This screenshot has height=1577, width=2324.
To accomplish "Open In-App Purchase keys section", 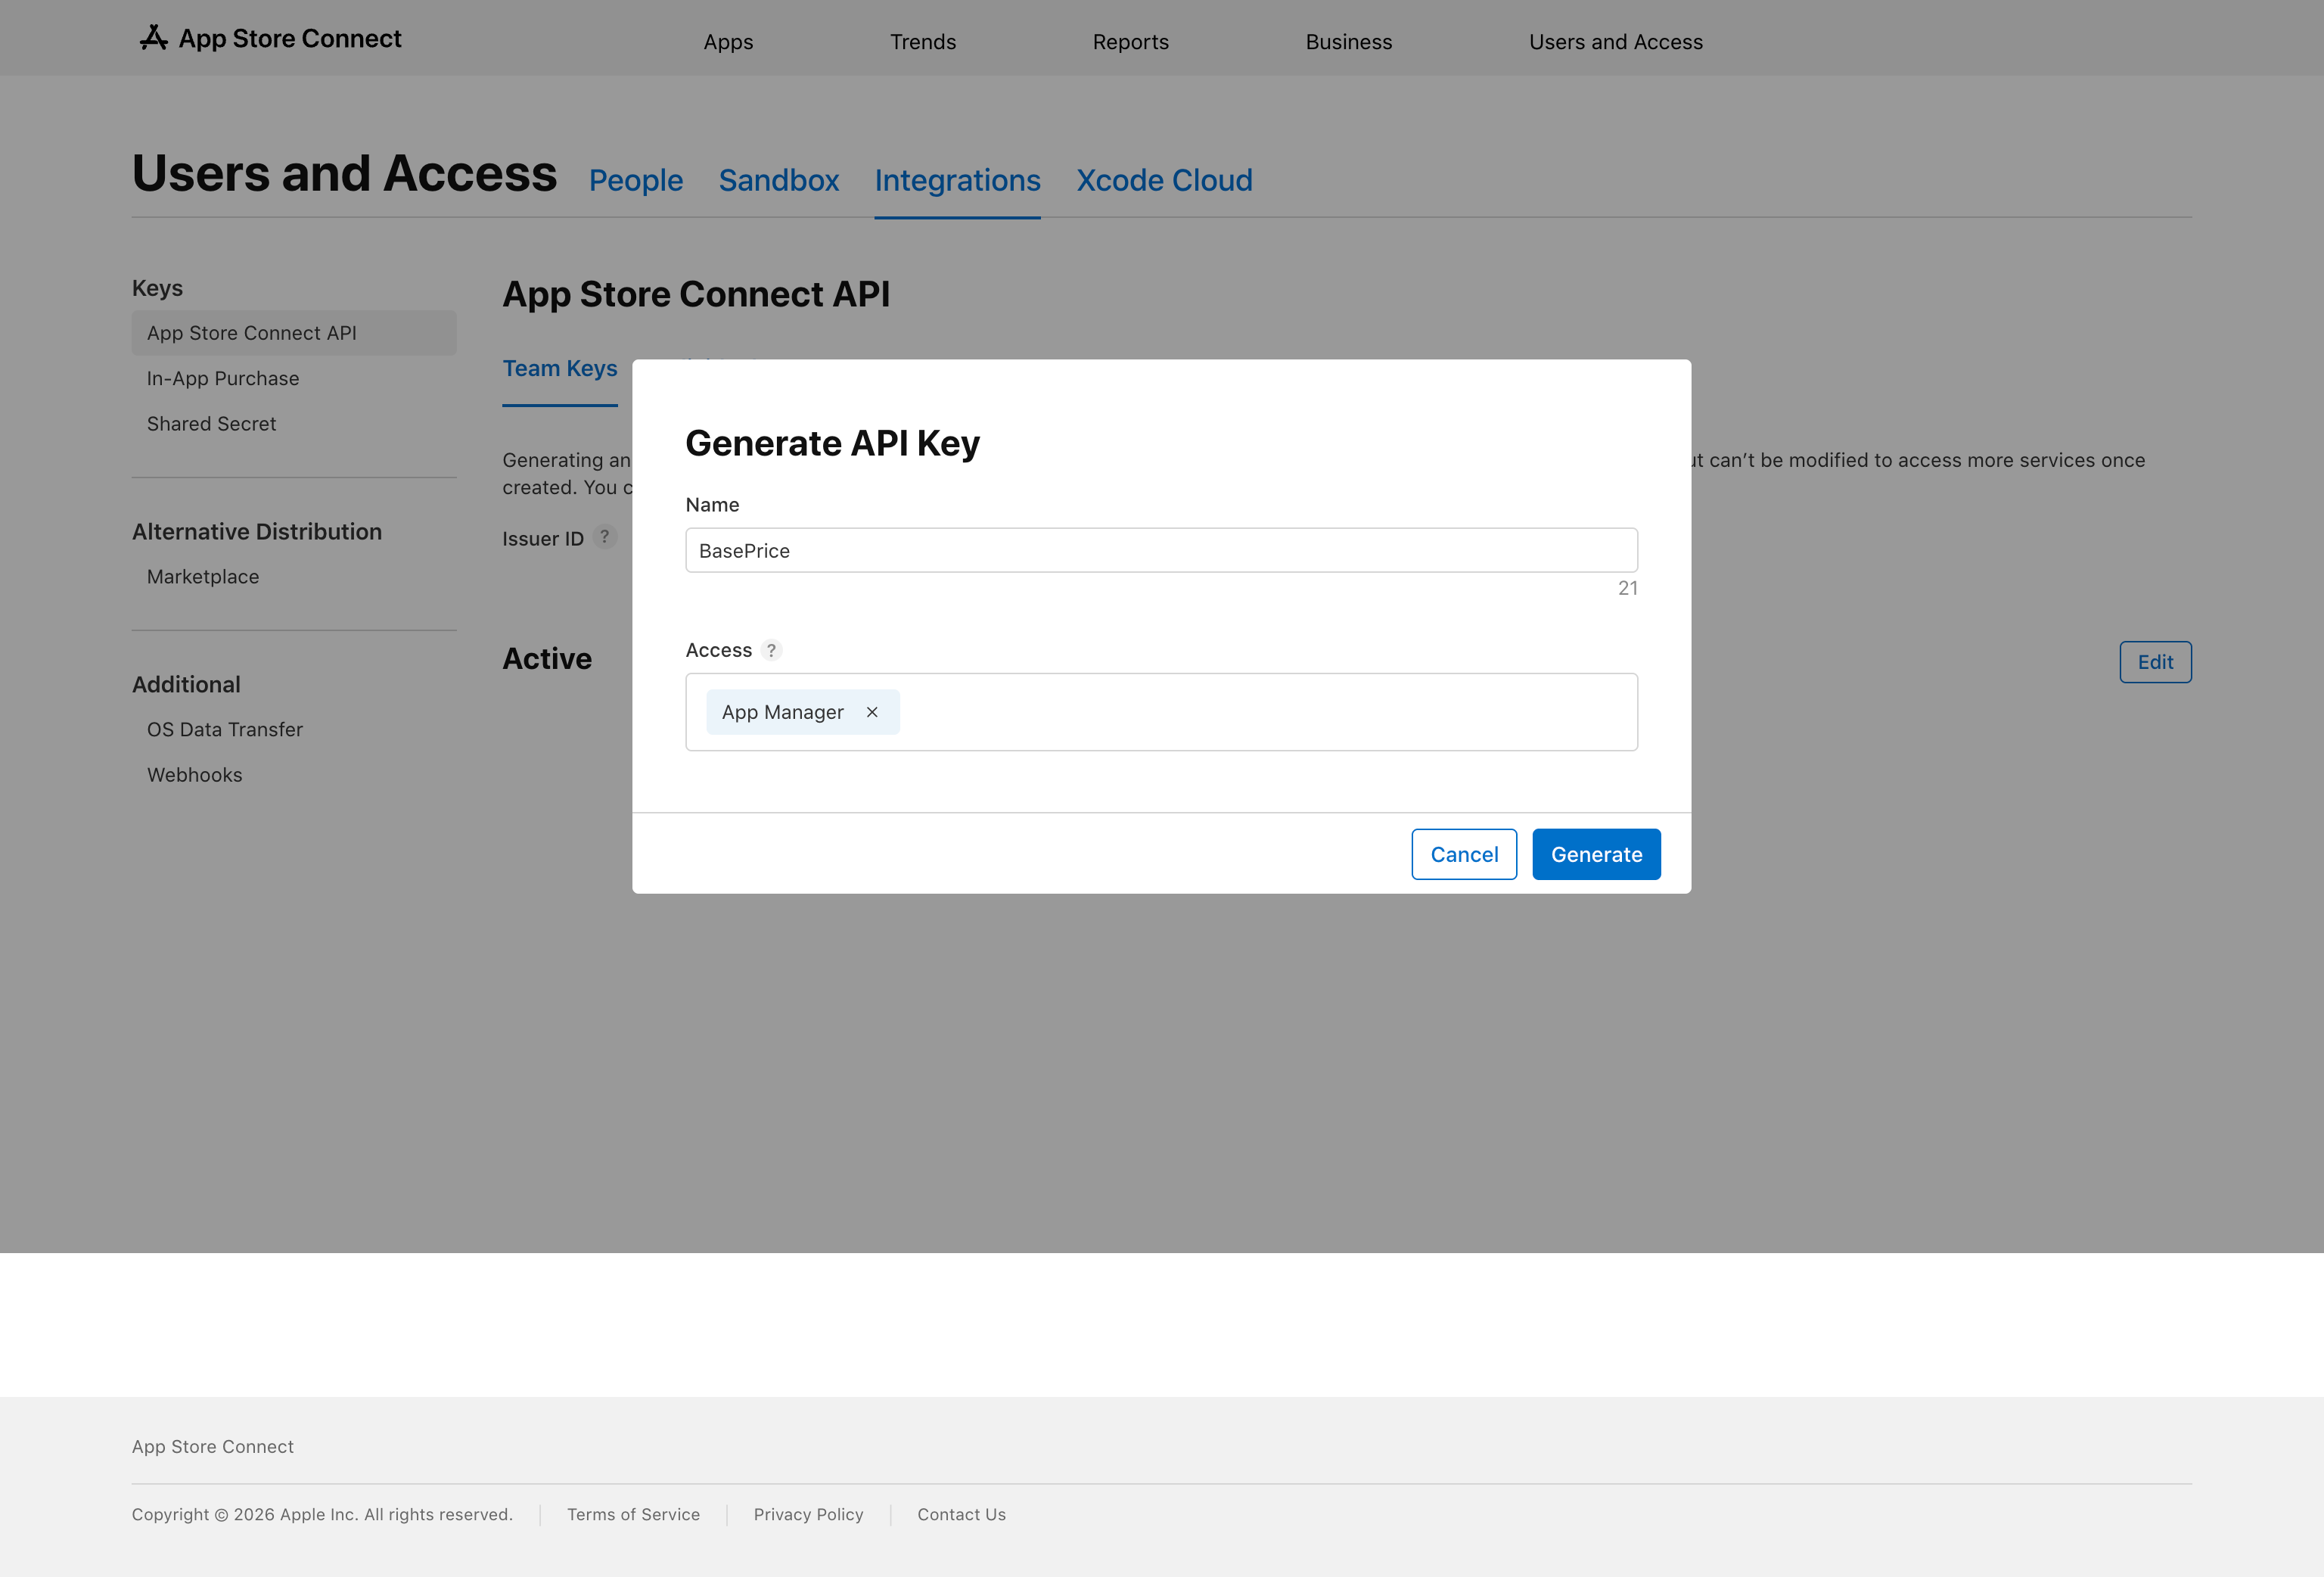I will [x=223, y=378].
